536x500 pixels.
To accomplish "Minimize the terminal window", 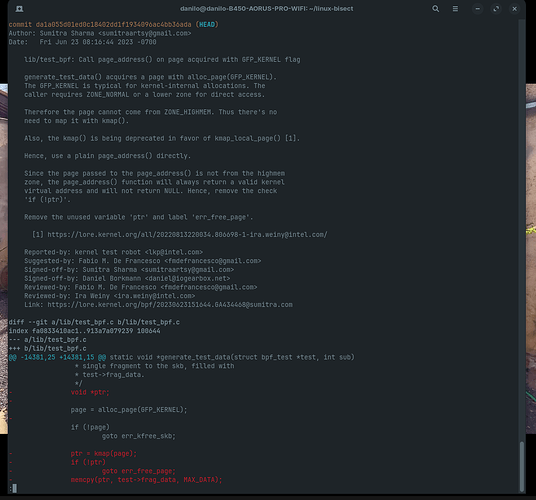I will coord(478,9).
